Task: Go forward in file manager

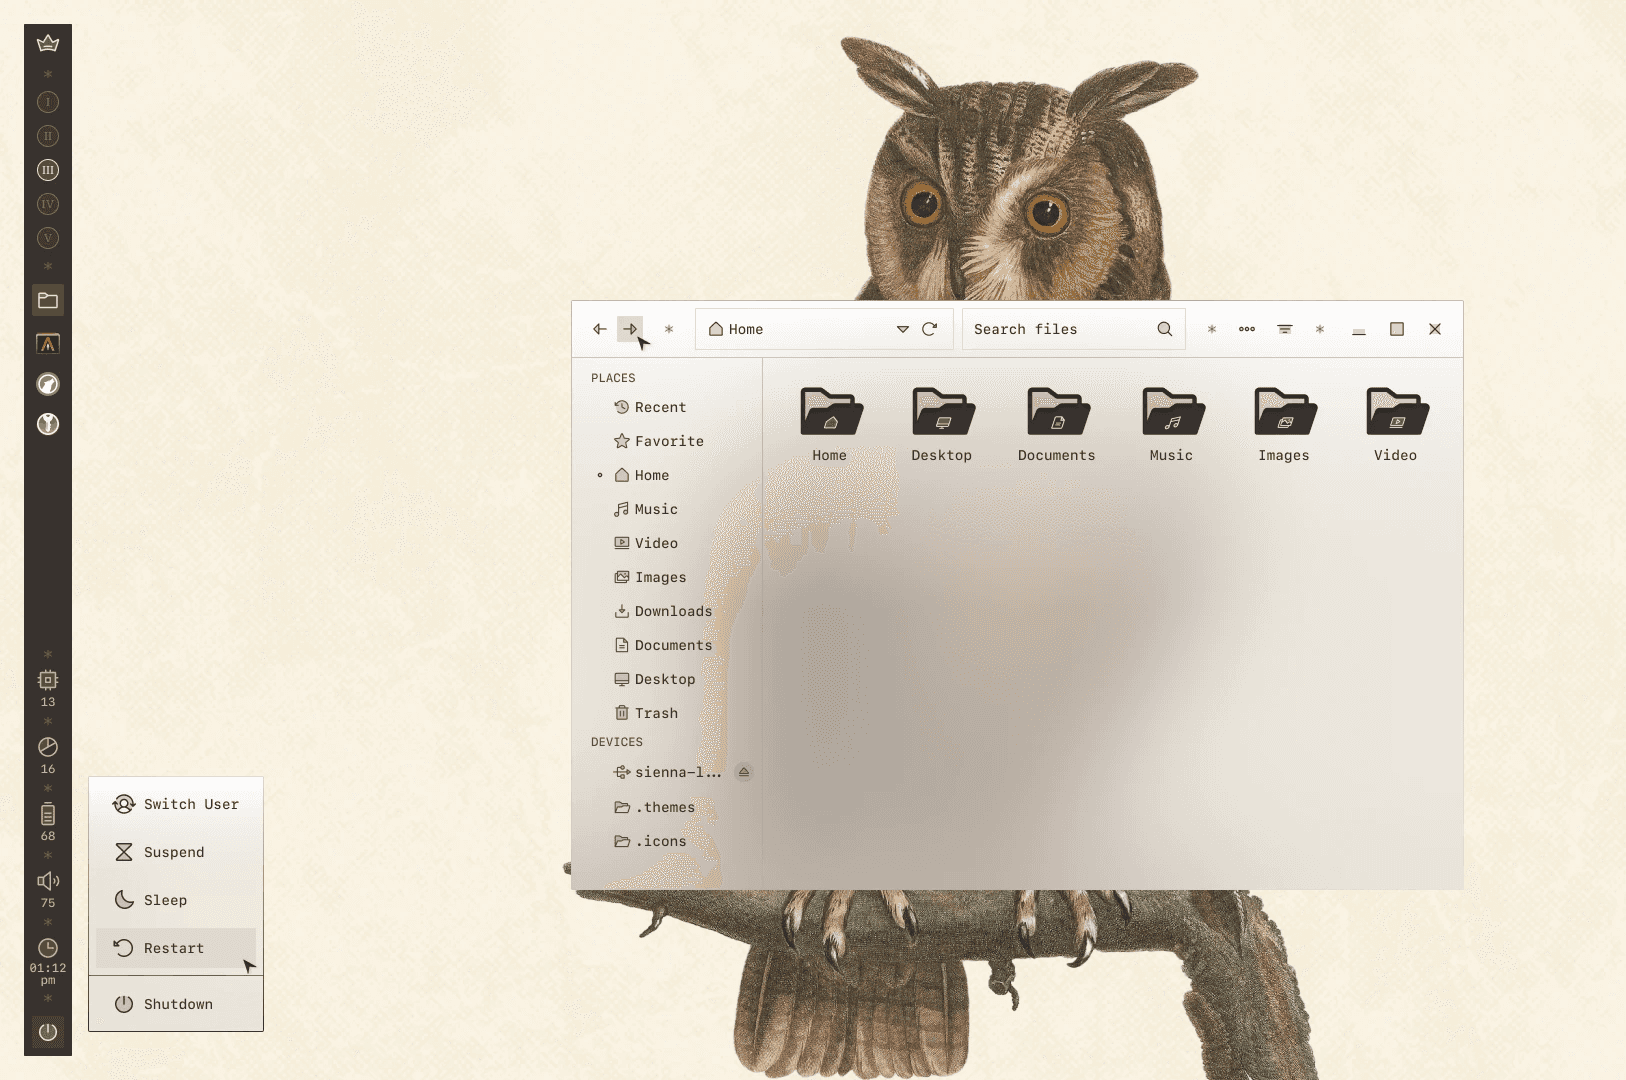Action: pyautogui.click(x=630, y=329)
